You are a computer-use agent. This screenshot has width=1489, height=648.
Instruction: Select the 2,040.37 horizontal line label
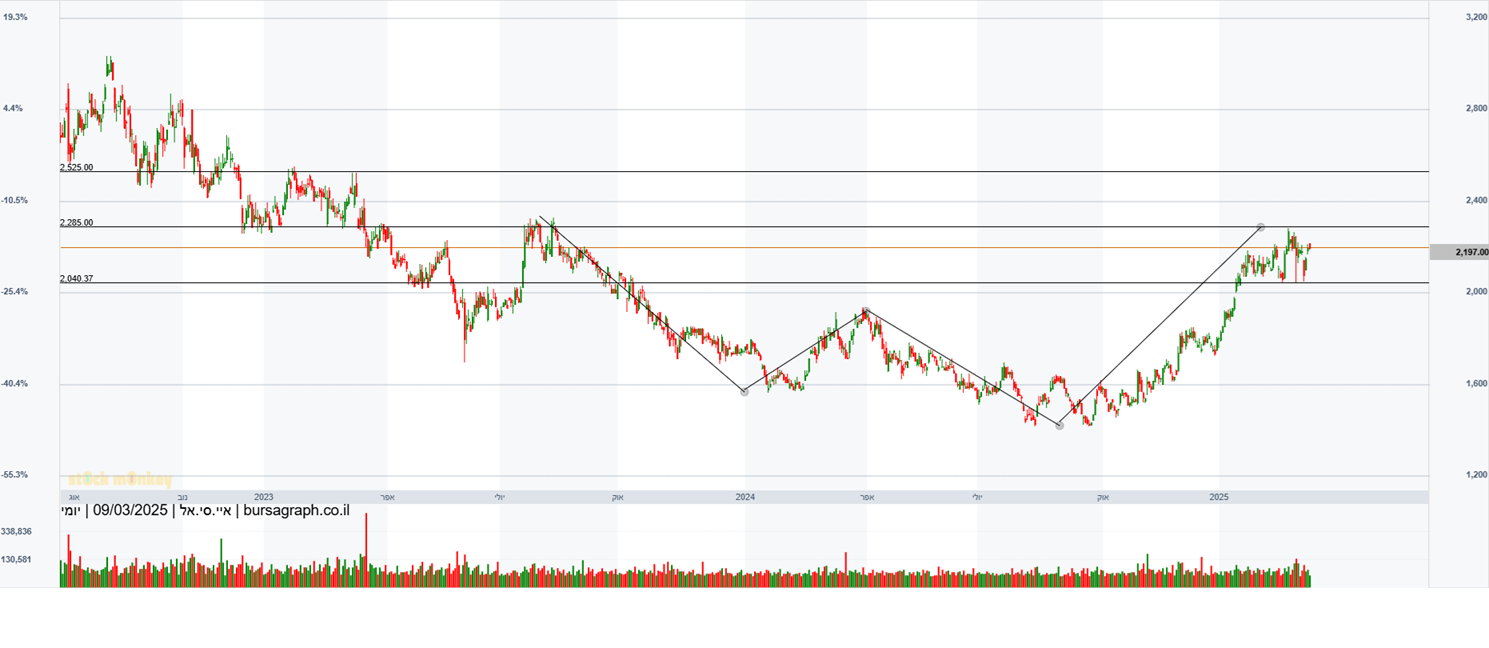pos(77,278)
